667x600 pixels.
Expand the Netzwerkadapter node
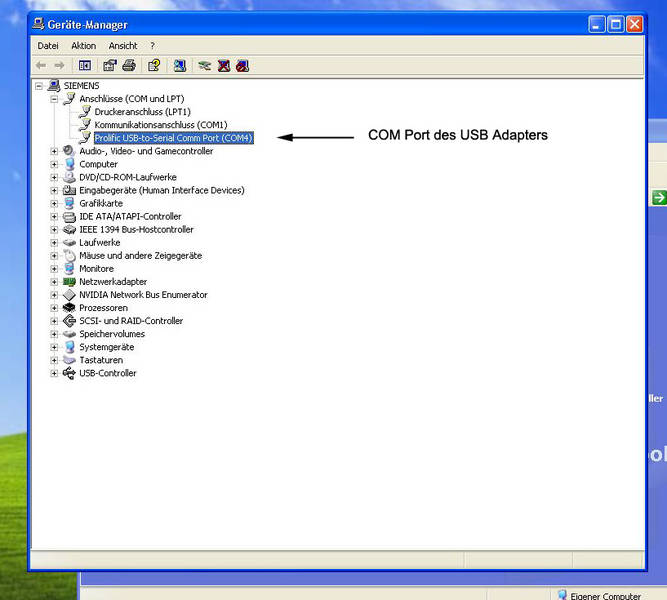[54, 282]
